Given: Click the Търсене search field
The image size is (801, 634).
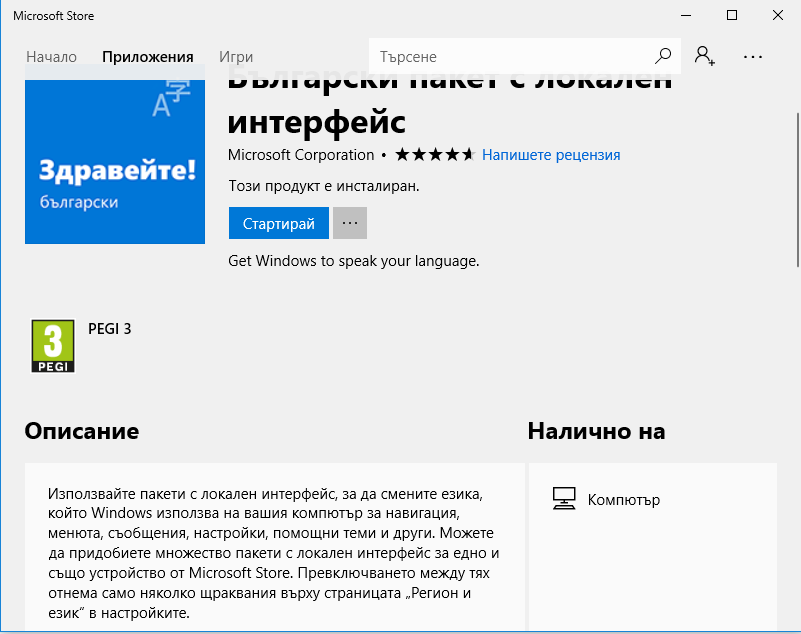Looking at the screenshot, I should click(x=525, y=56).
